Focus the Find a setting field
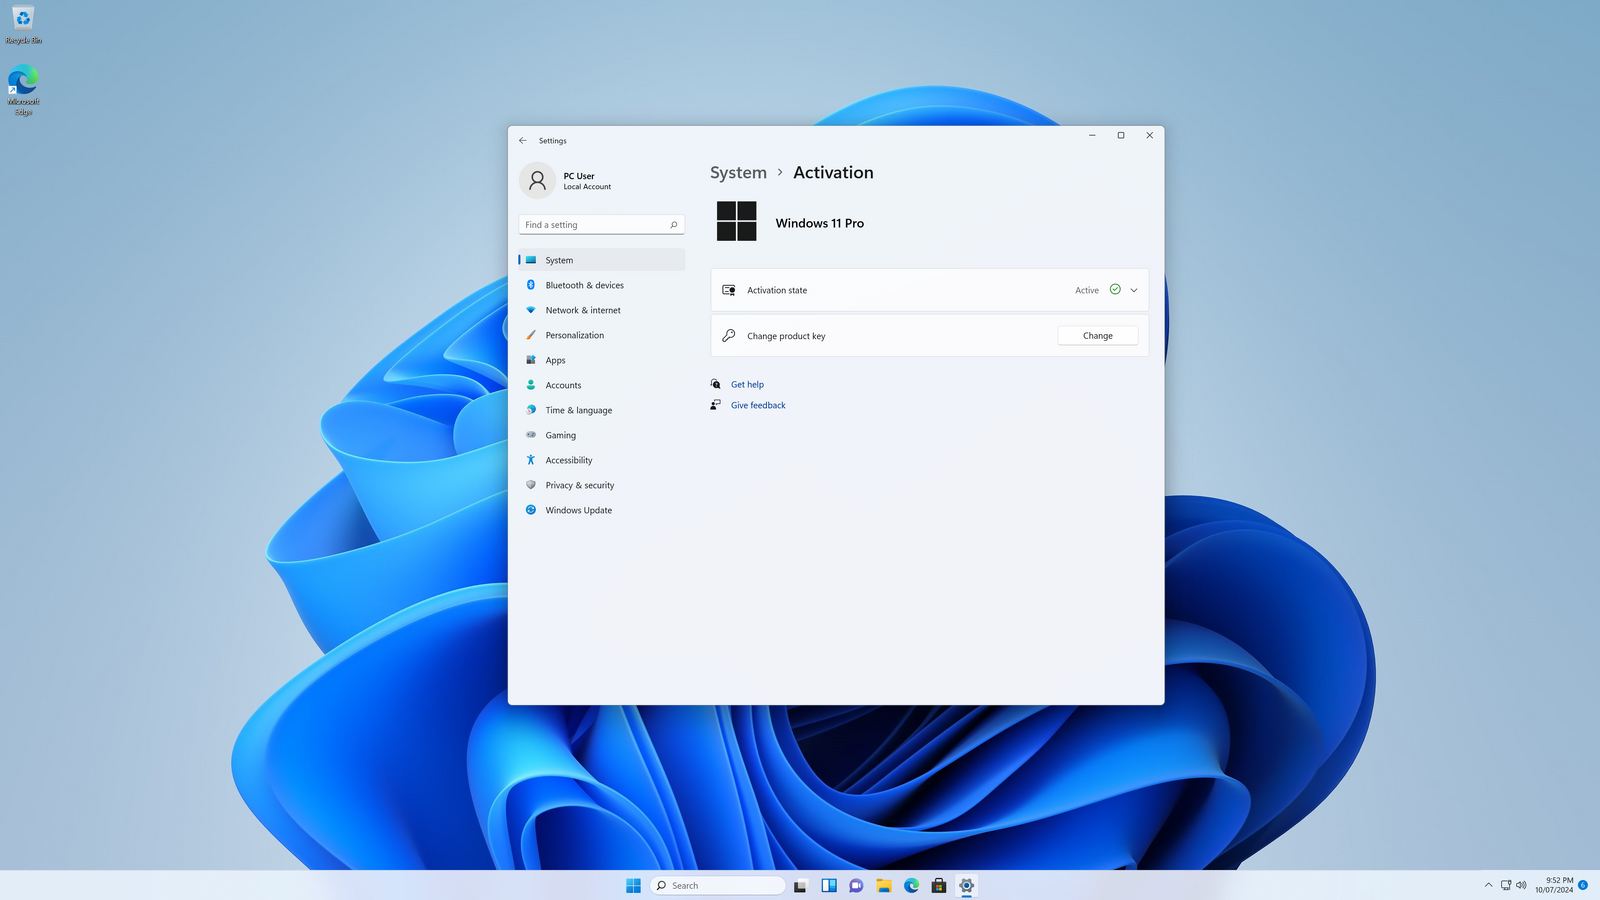 click(601, 225)
